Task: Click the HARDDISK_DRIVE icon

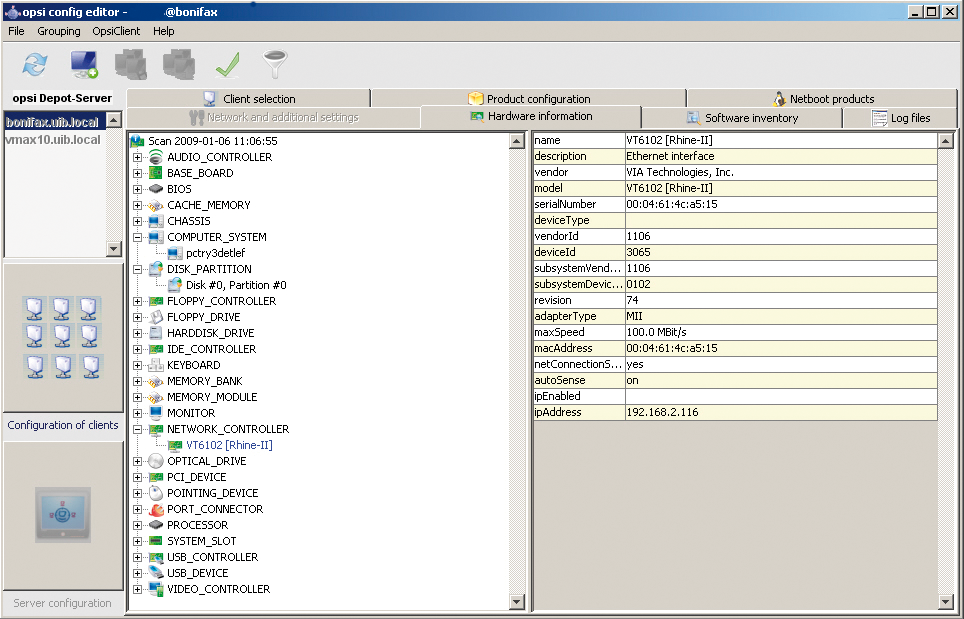Action: [x=156, y=333]
